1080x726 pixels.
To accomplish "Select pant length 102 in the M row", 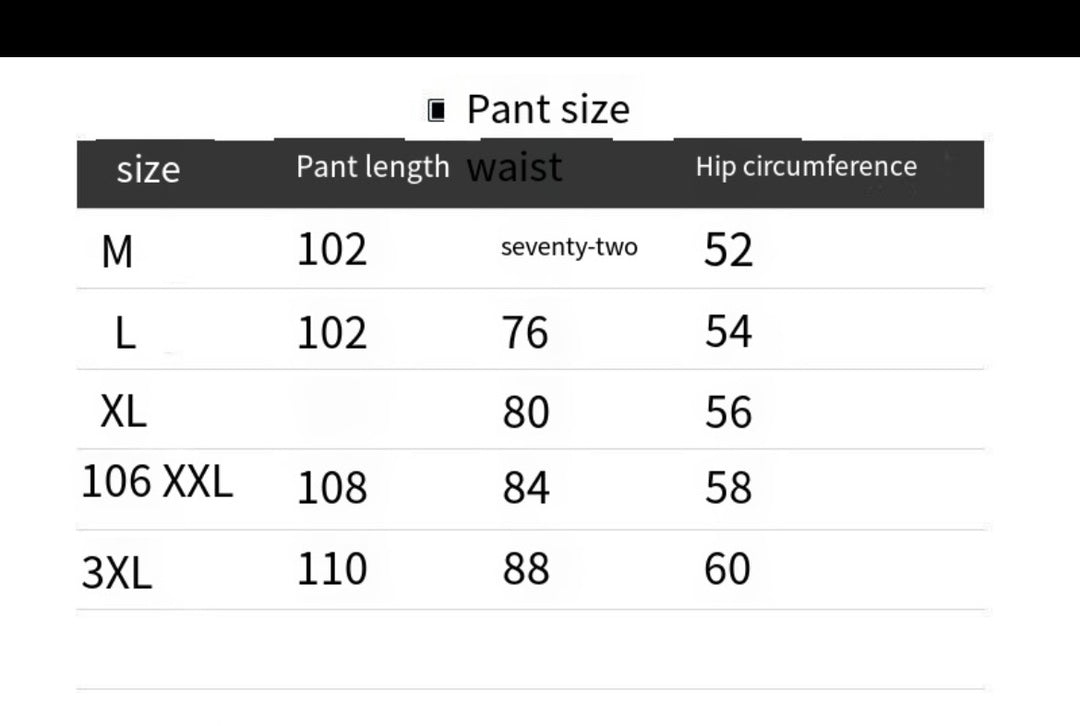I will click(332, 249).
